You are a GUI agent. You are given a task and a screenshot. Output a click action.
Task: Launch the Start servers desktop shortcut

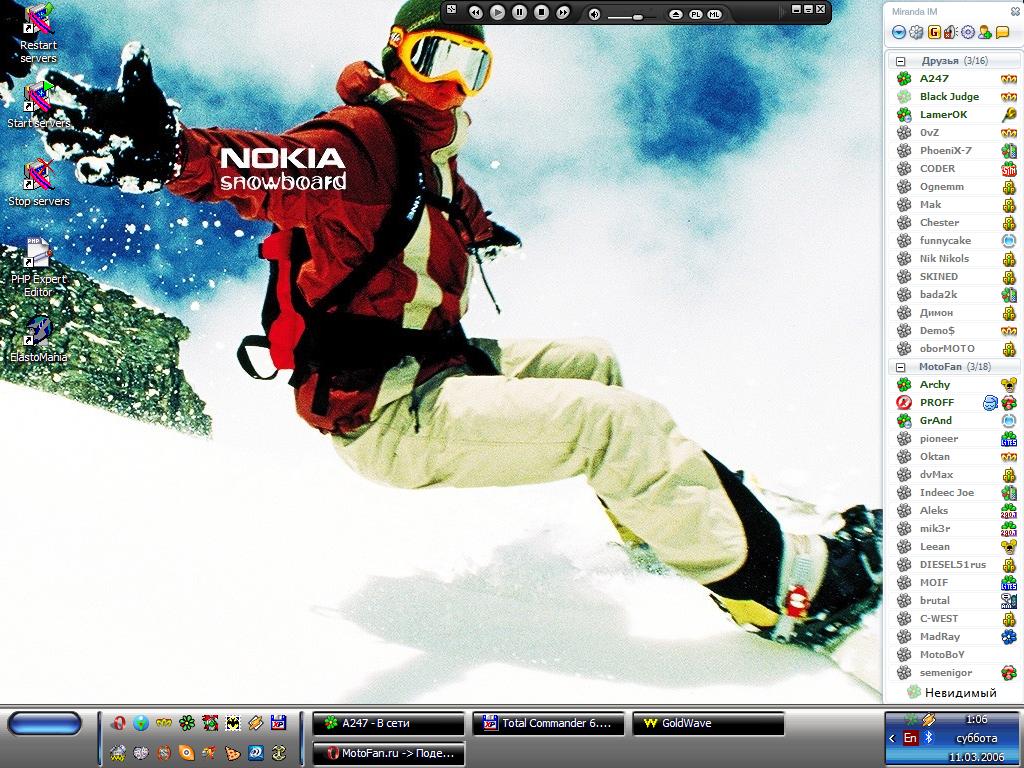pyautogui.click(x=38, y=104)
